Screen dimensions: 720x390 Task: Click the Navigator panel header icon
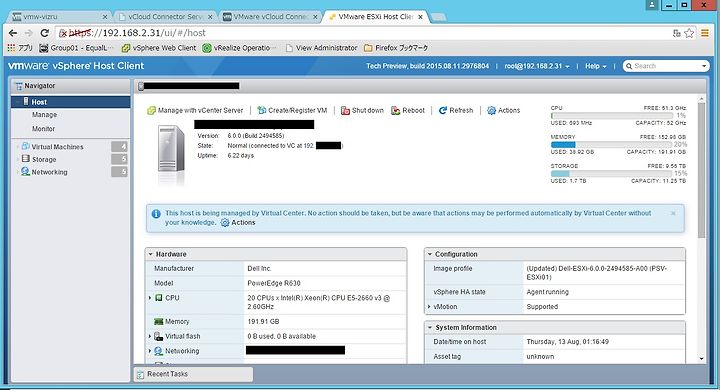tap(19, 86)
